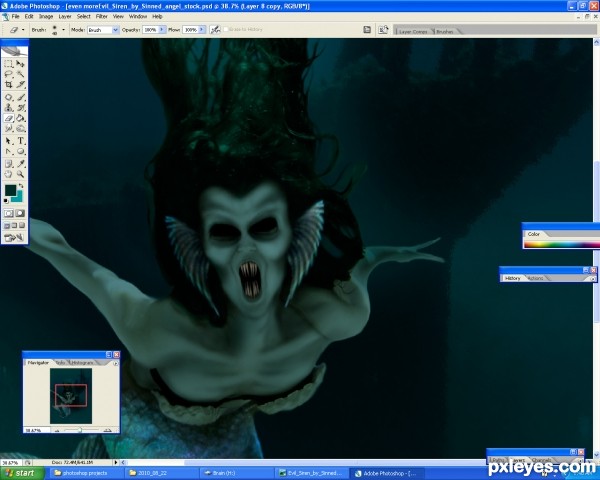Open the Layer menu
The image size is (600, 480).
(65, 16)
